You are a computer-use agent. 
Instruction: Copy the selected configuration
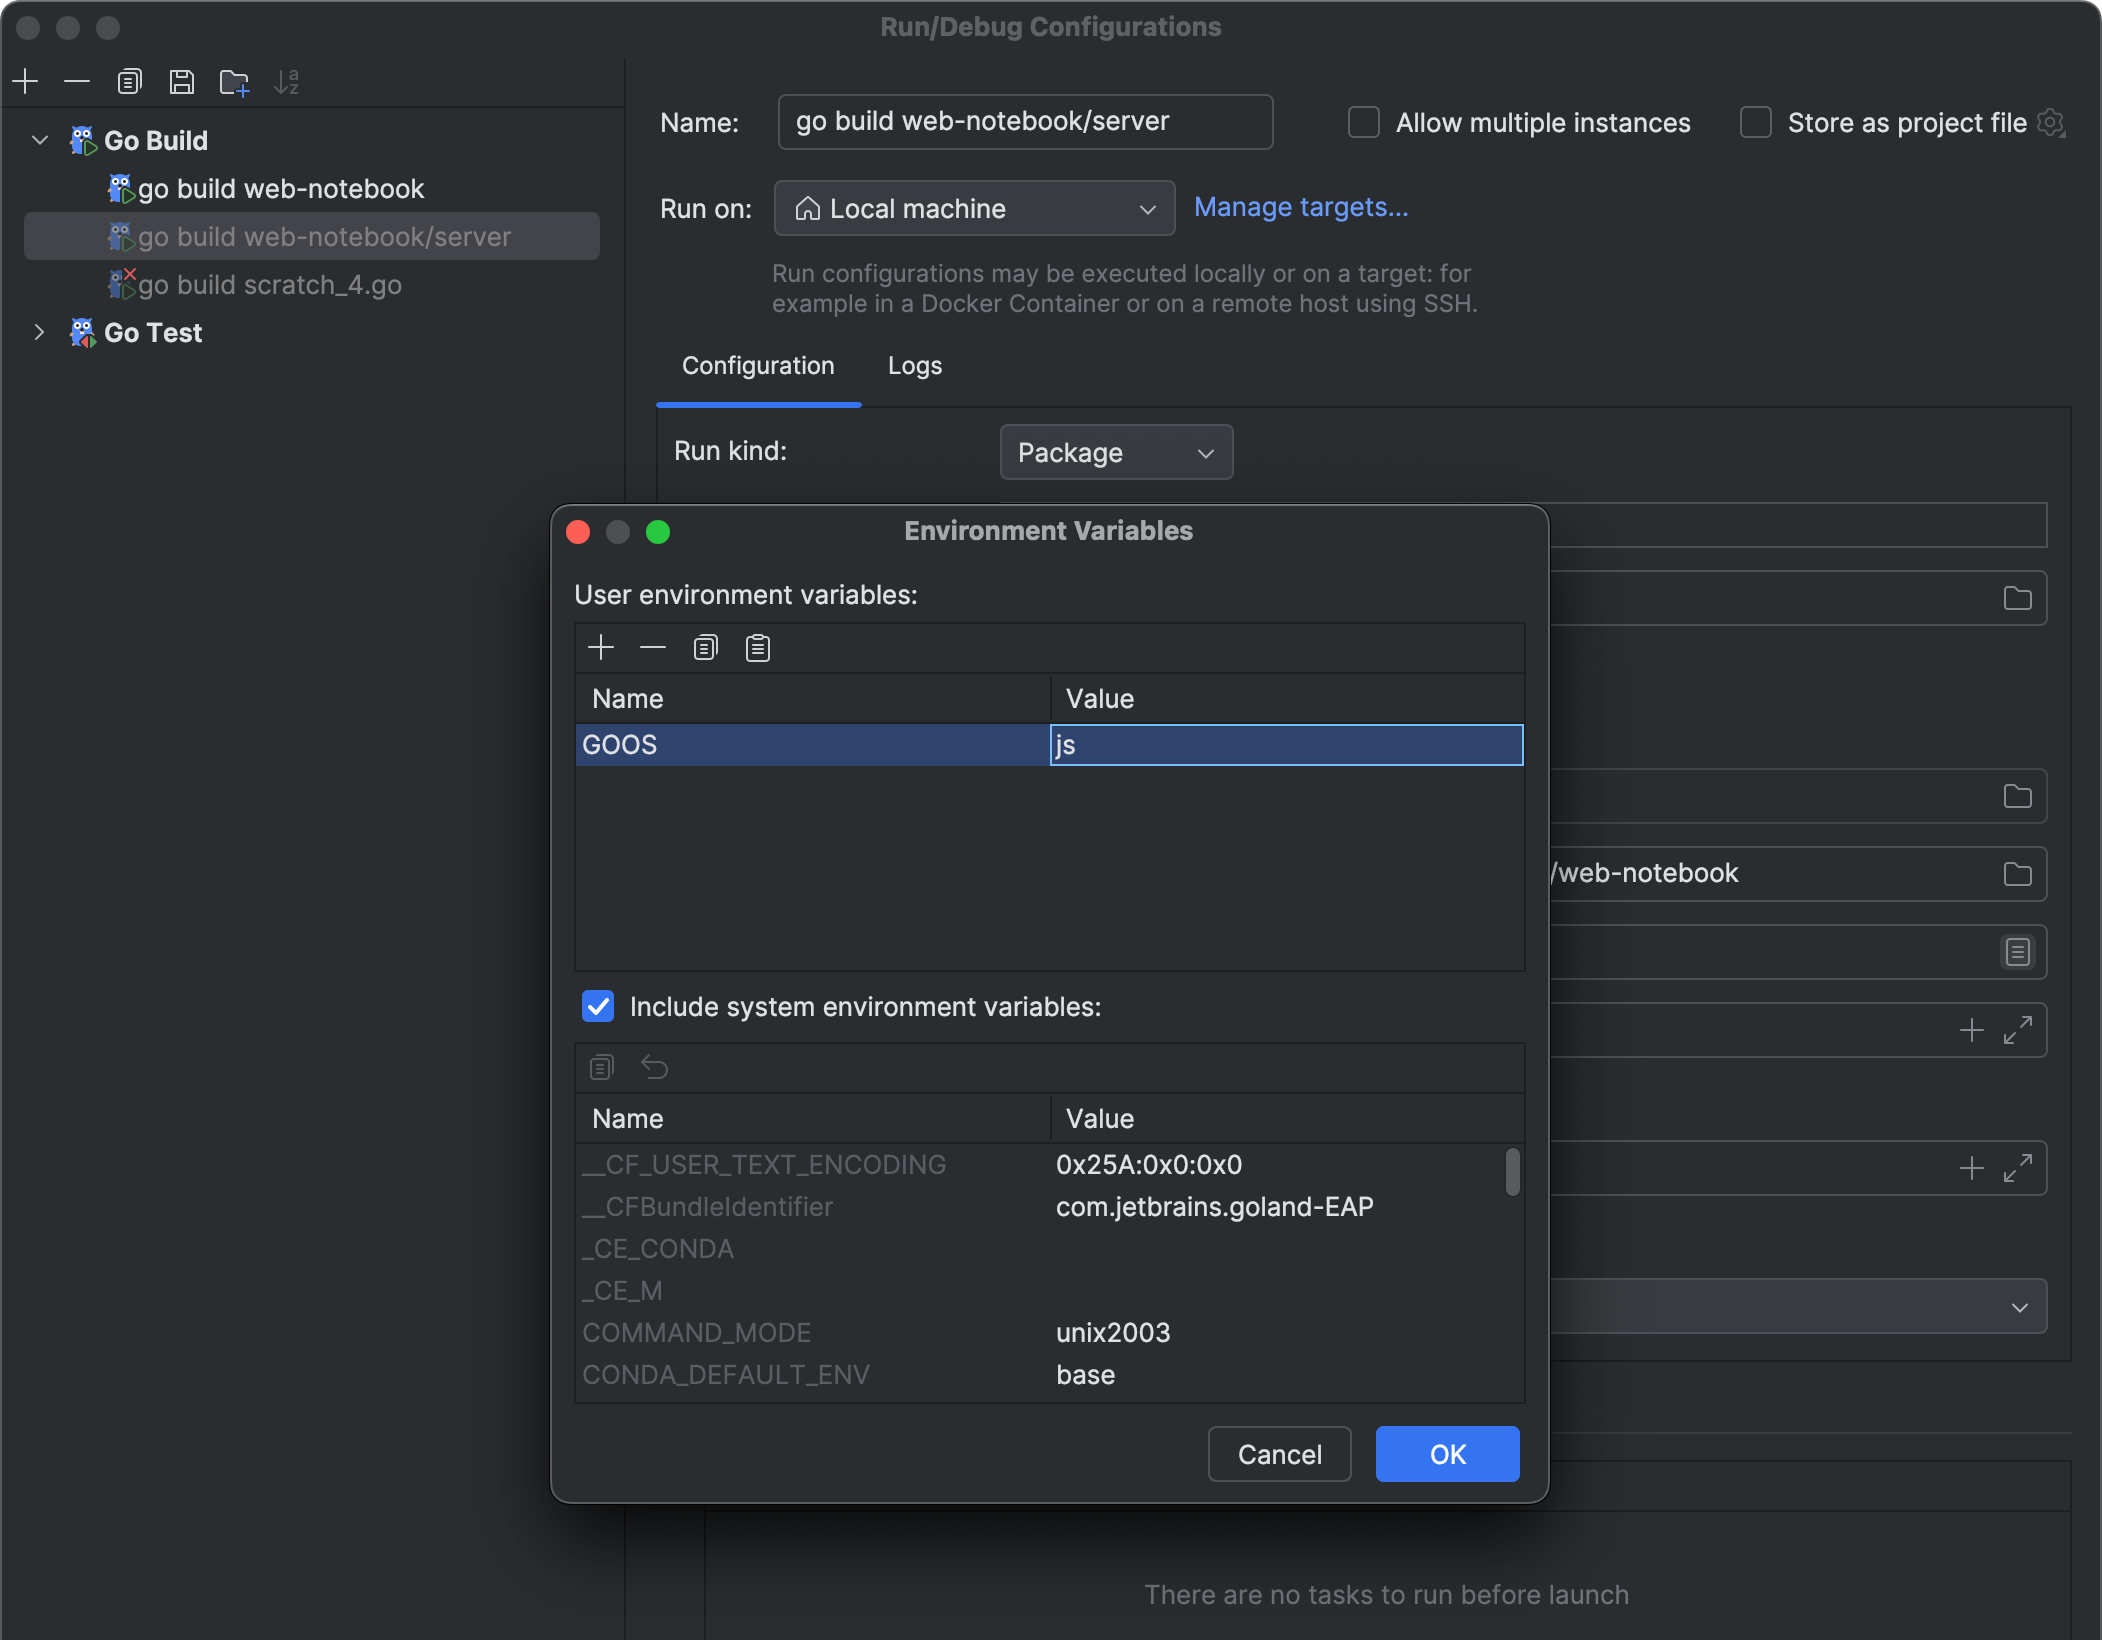(129, 81)
